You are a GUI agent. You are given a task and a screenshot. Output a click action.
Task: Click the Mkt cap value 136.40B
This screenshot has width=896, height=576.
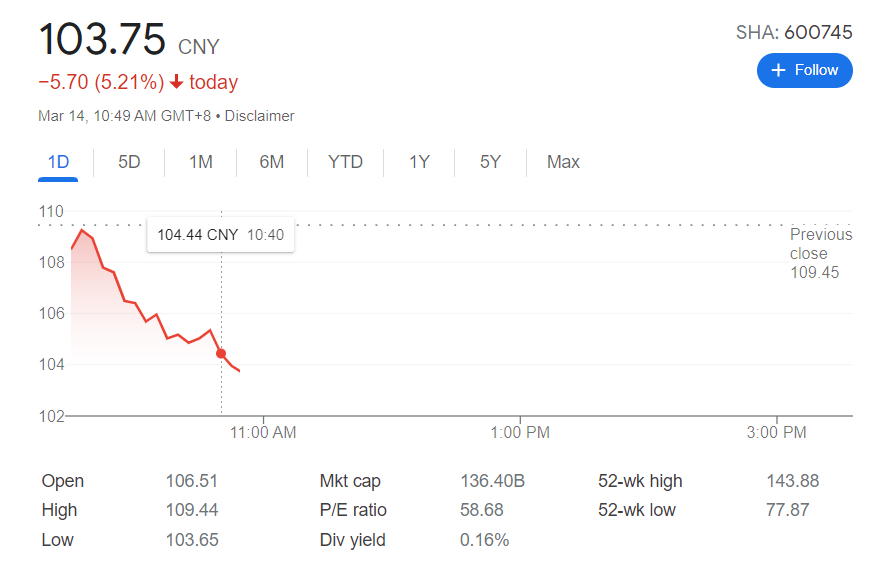492,481
